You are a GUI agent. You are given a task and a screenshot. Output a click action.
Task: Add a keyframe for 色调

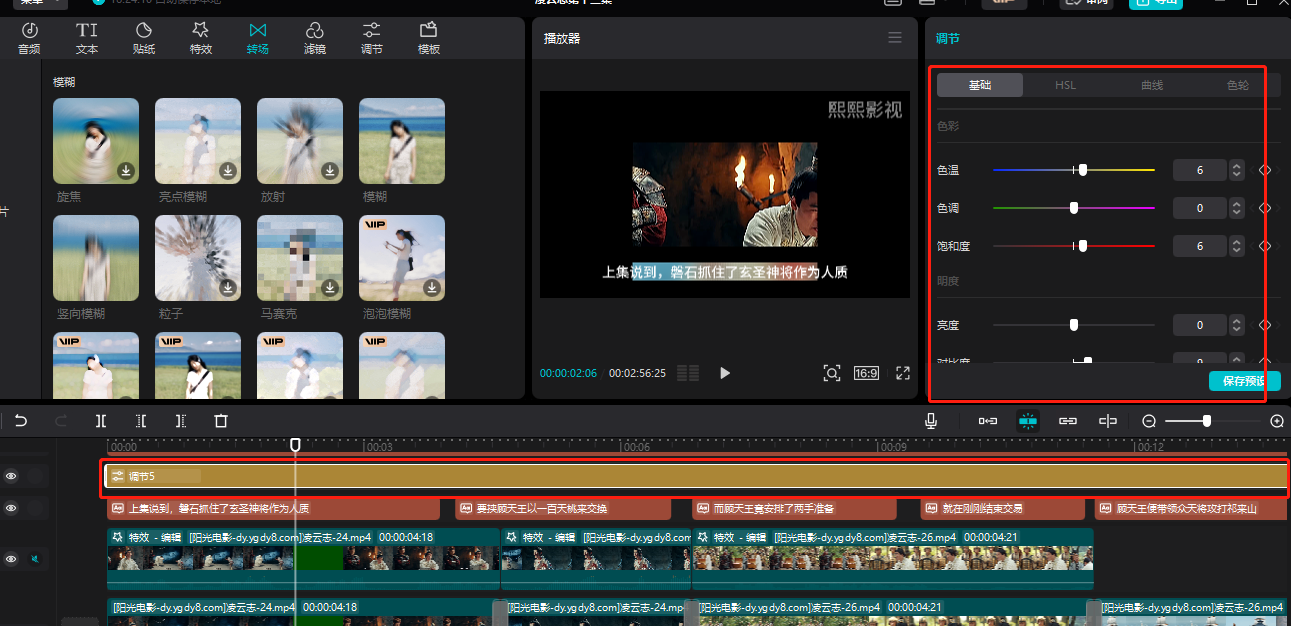[1265, 208]
